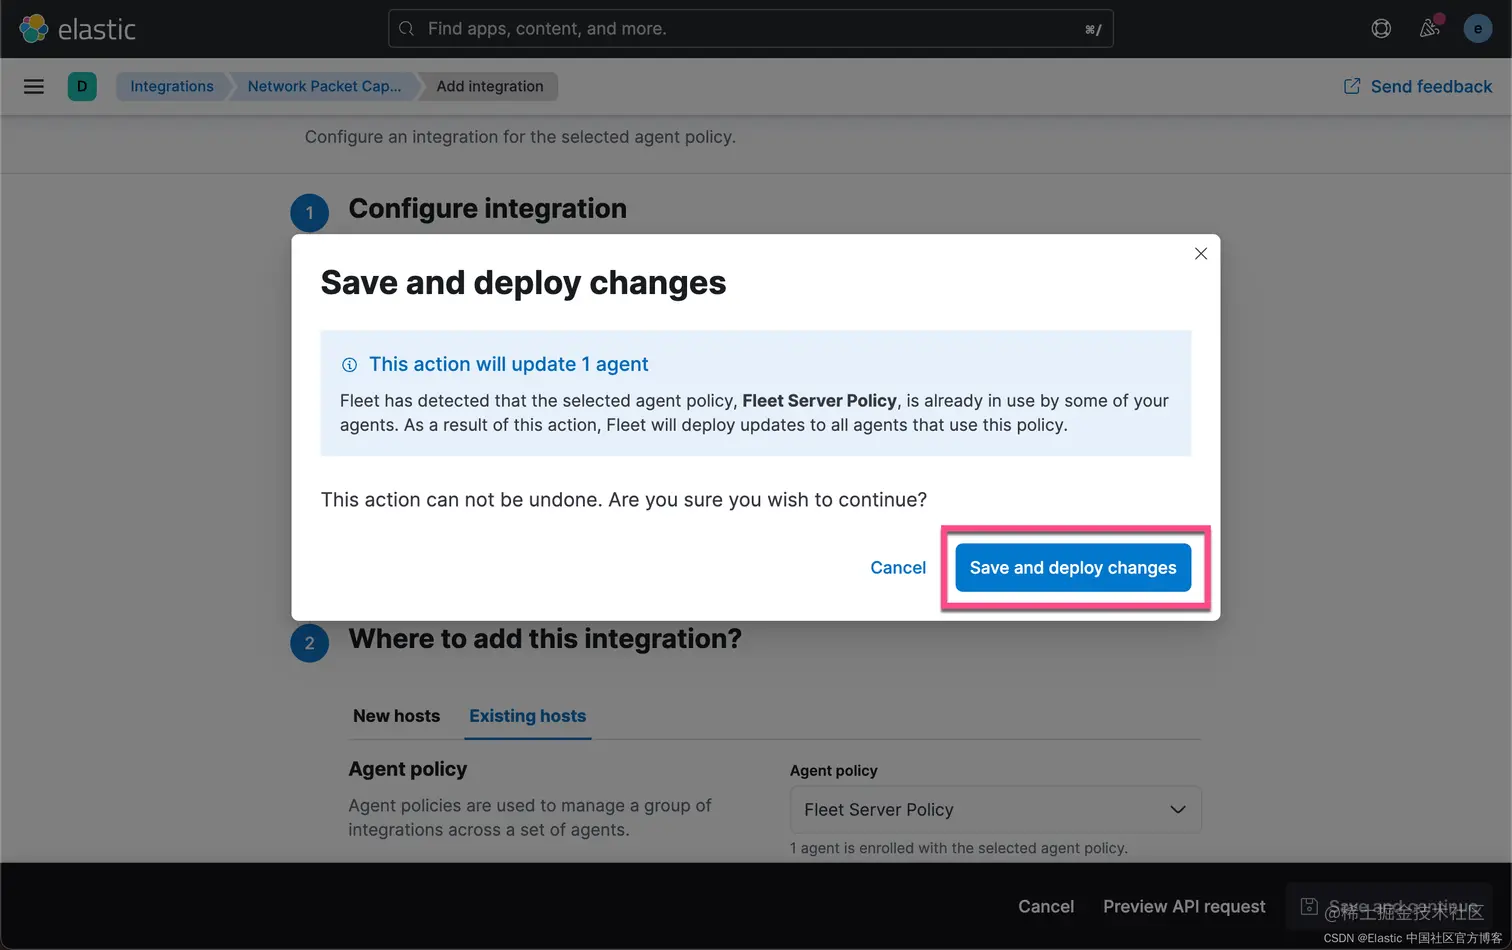Click the 'Where to add this integration?' heading
The height and width of the screenshot is (950, 1512).
pyautogui.click(x=545, y=638)
